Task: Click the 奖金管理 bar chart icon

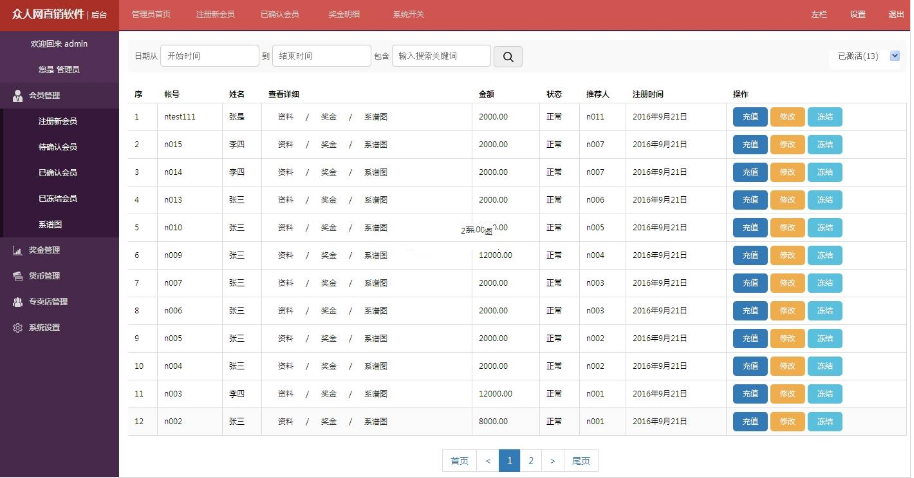Action: tap(18, 250)
